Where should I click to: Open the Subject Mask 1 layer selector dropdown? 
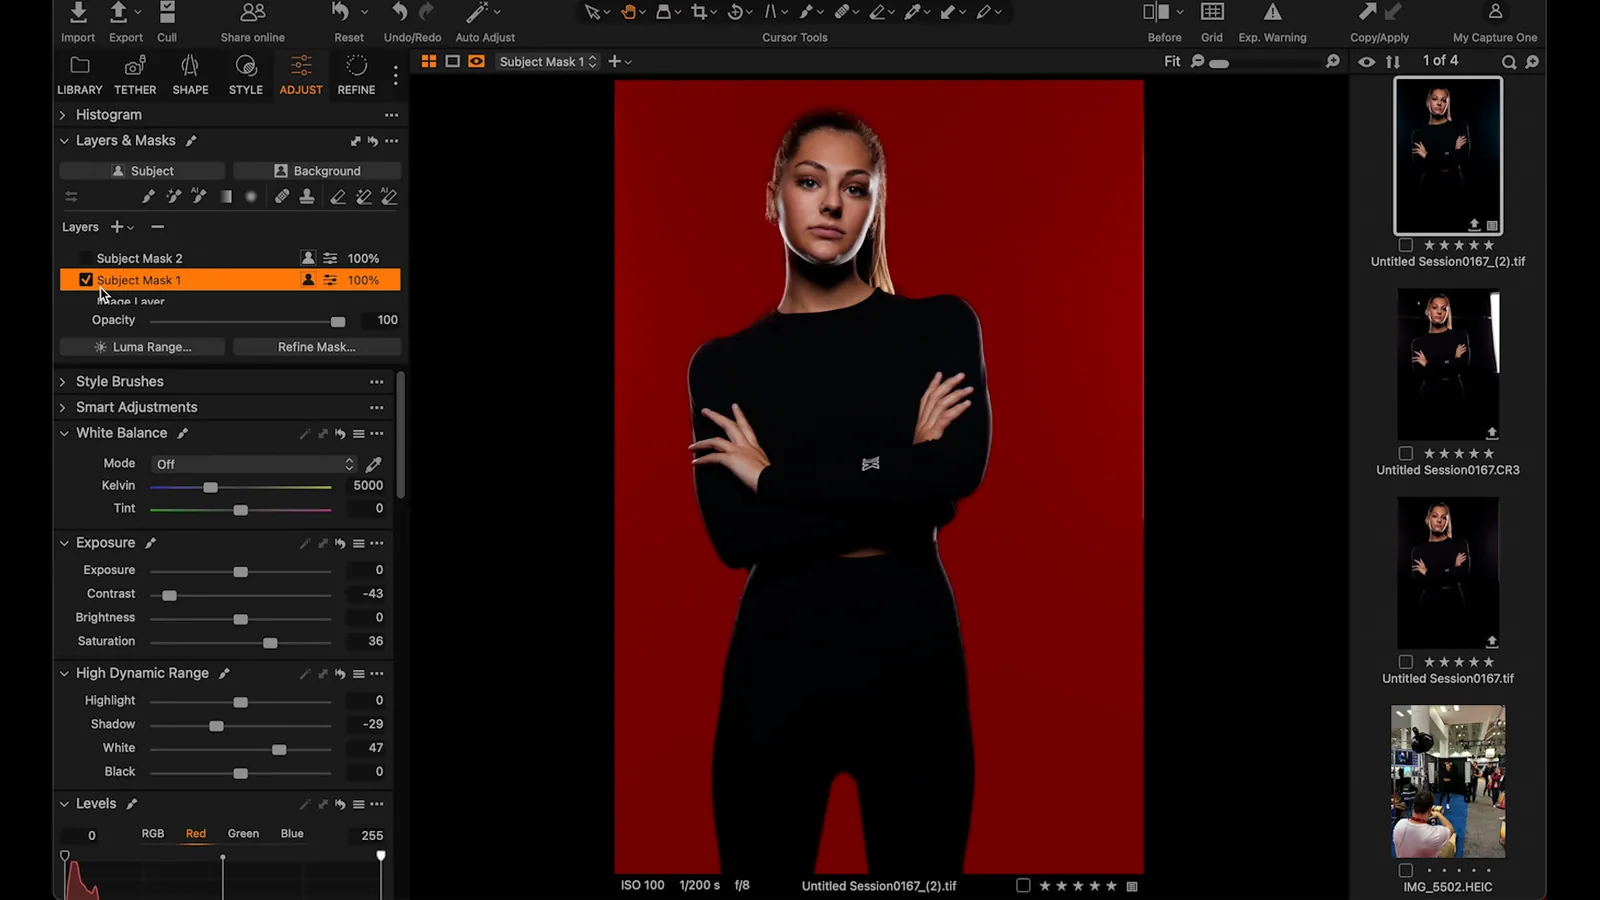[548, 62]
